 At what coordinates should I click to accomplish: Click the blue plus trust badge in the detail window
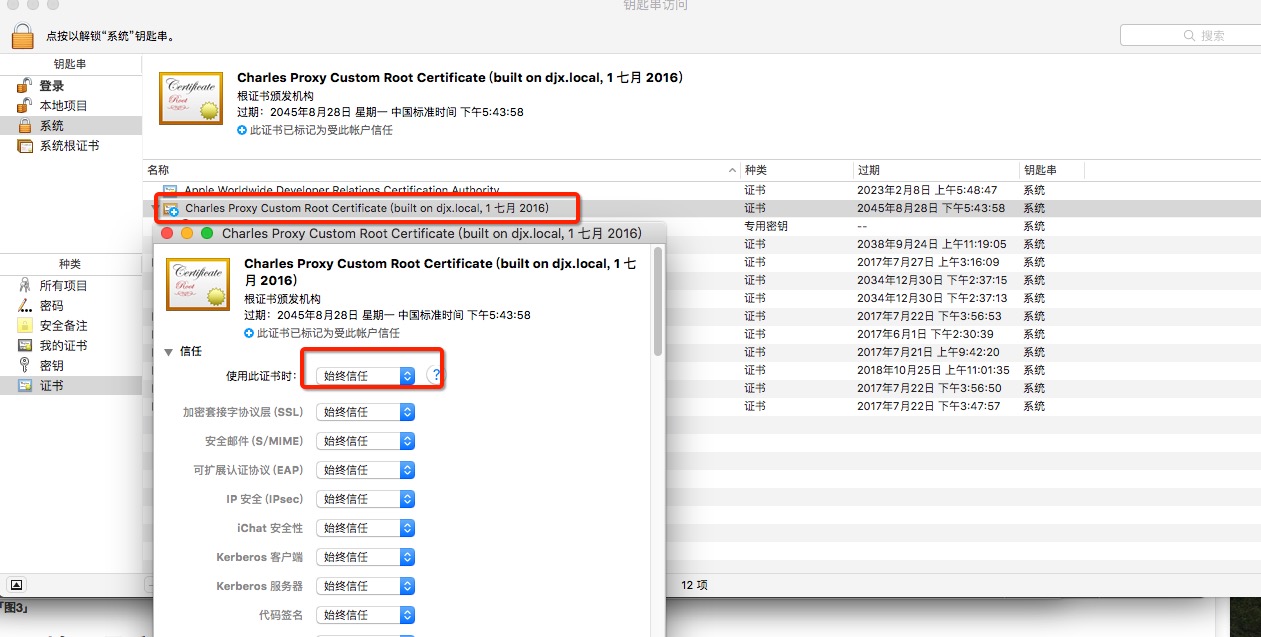[249, 332]
